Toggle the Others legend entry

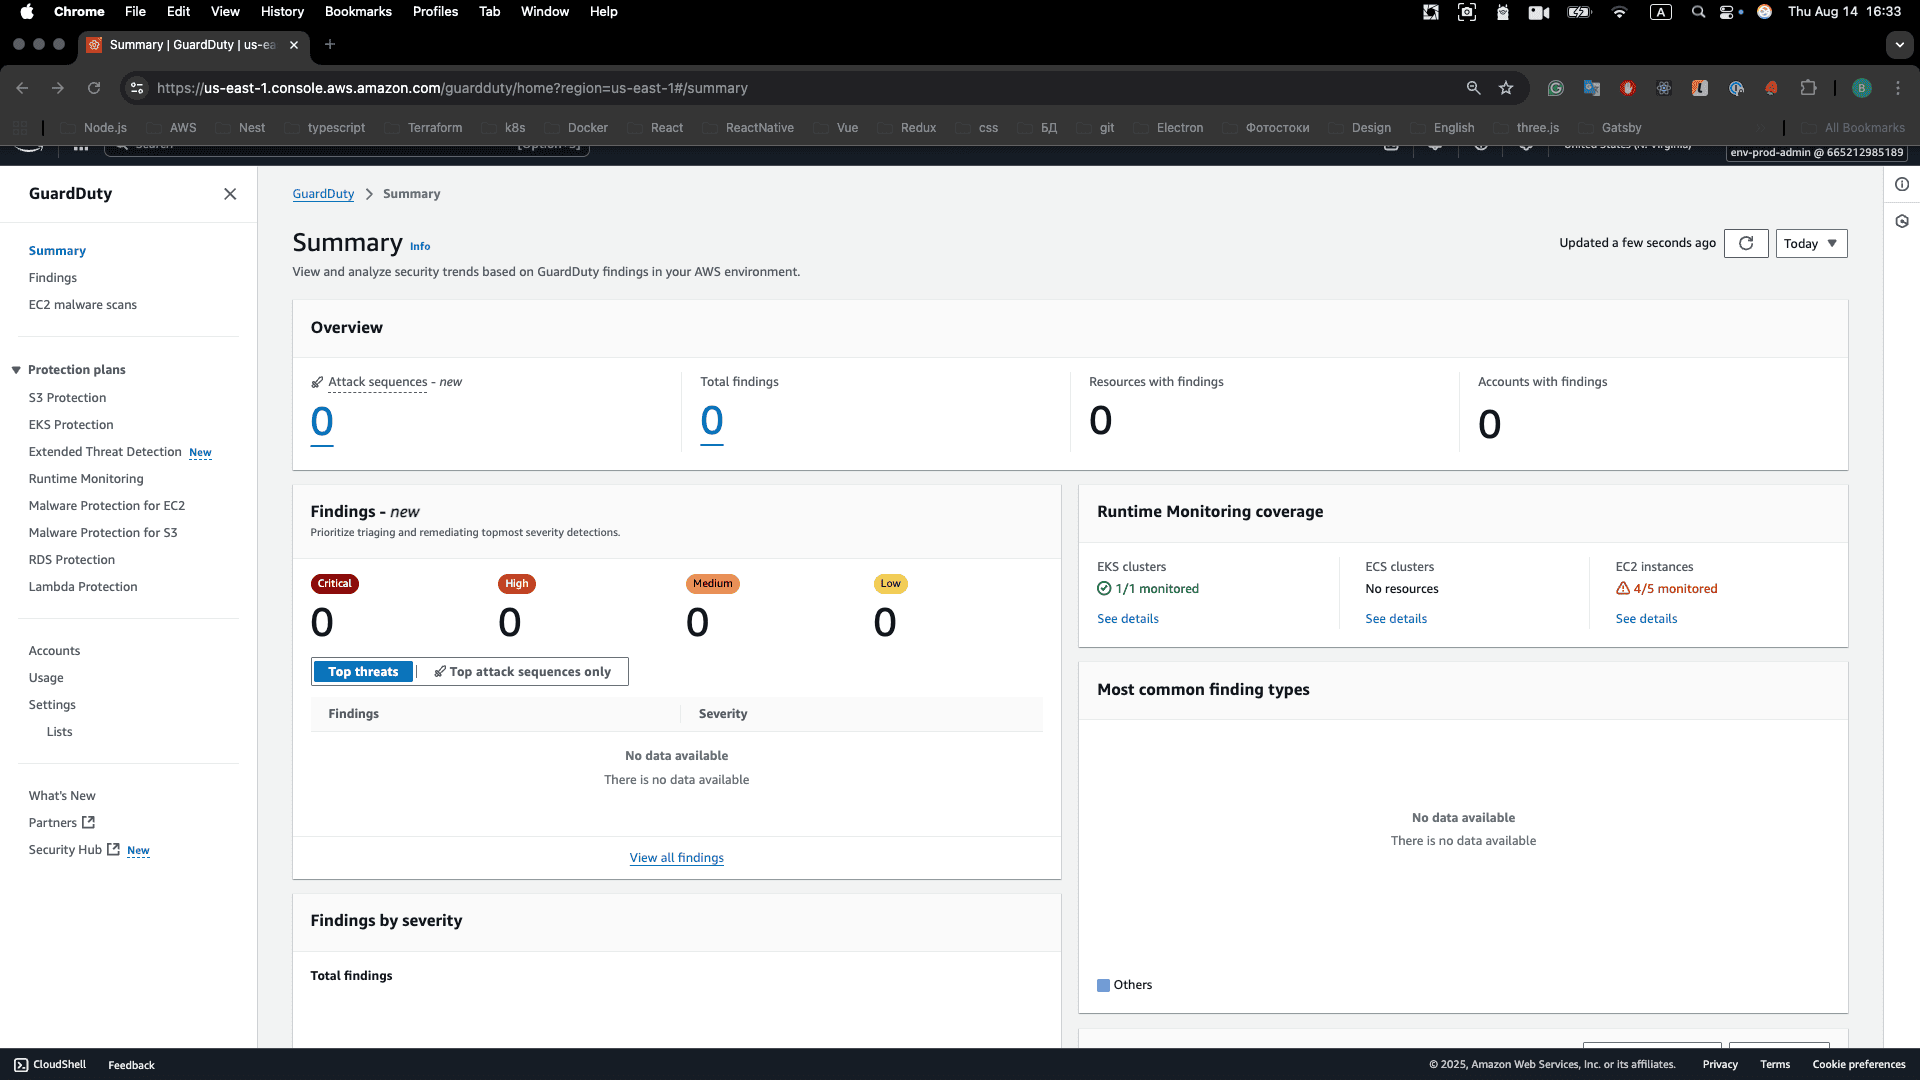pos(1124,985)
